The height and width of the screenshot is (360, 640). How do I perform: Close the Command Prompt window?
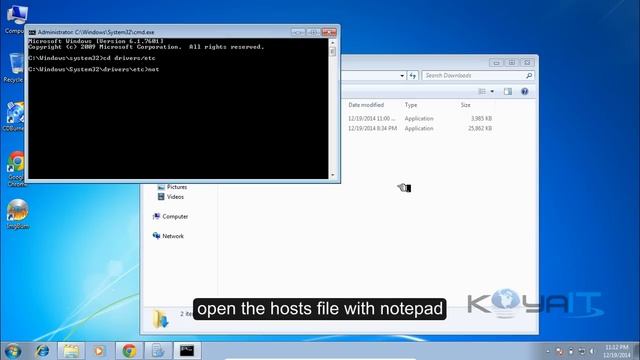click(x=329, y=32)
